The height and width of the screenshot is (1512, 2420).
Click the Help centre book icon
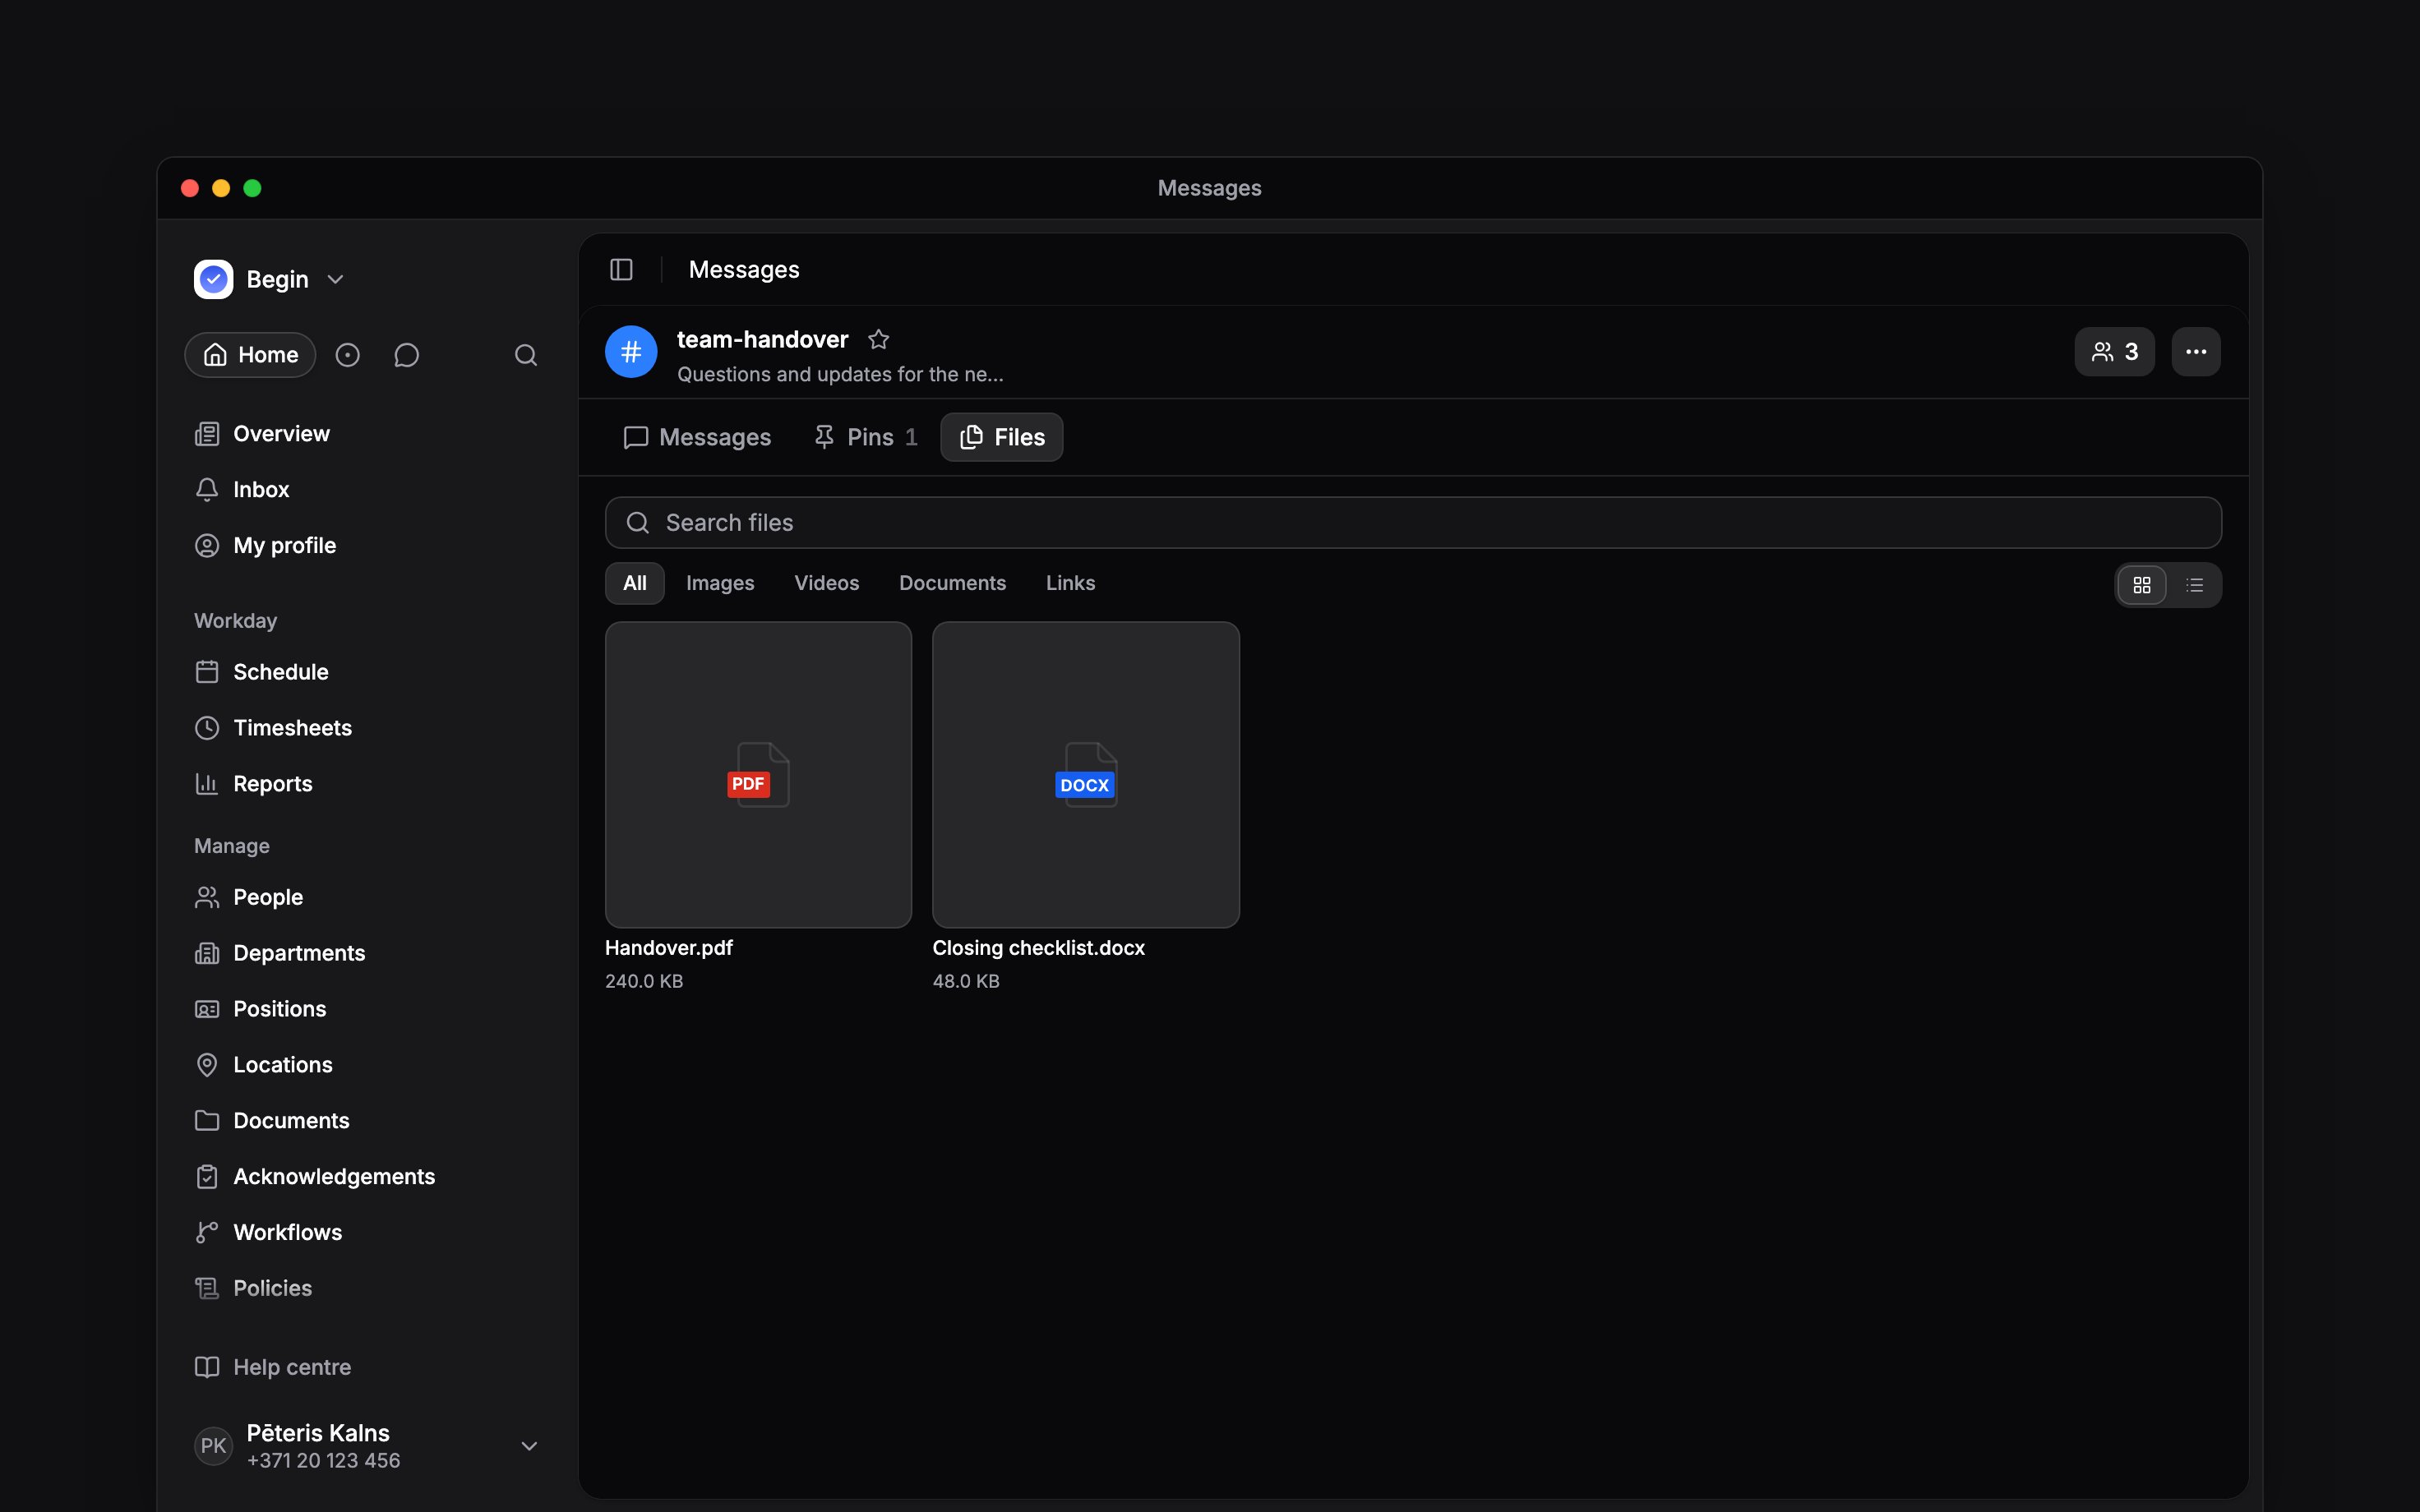pos(207,1367)
